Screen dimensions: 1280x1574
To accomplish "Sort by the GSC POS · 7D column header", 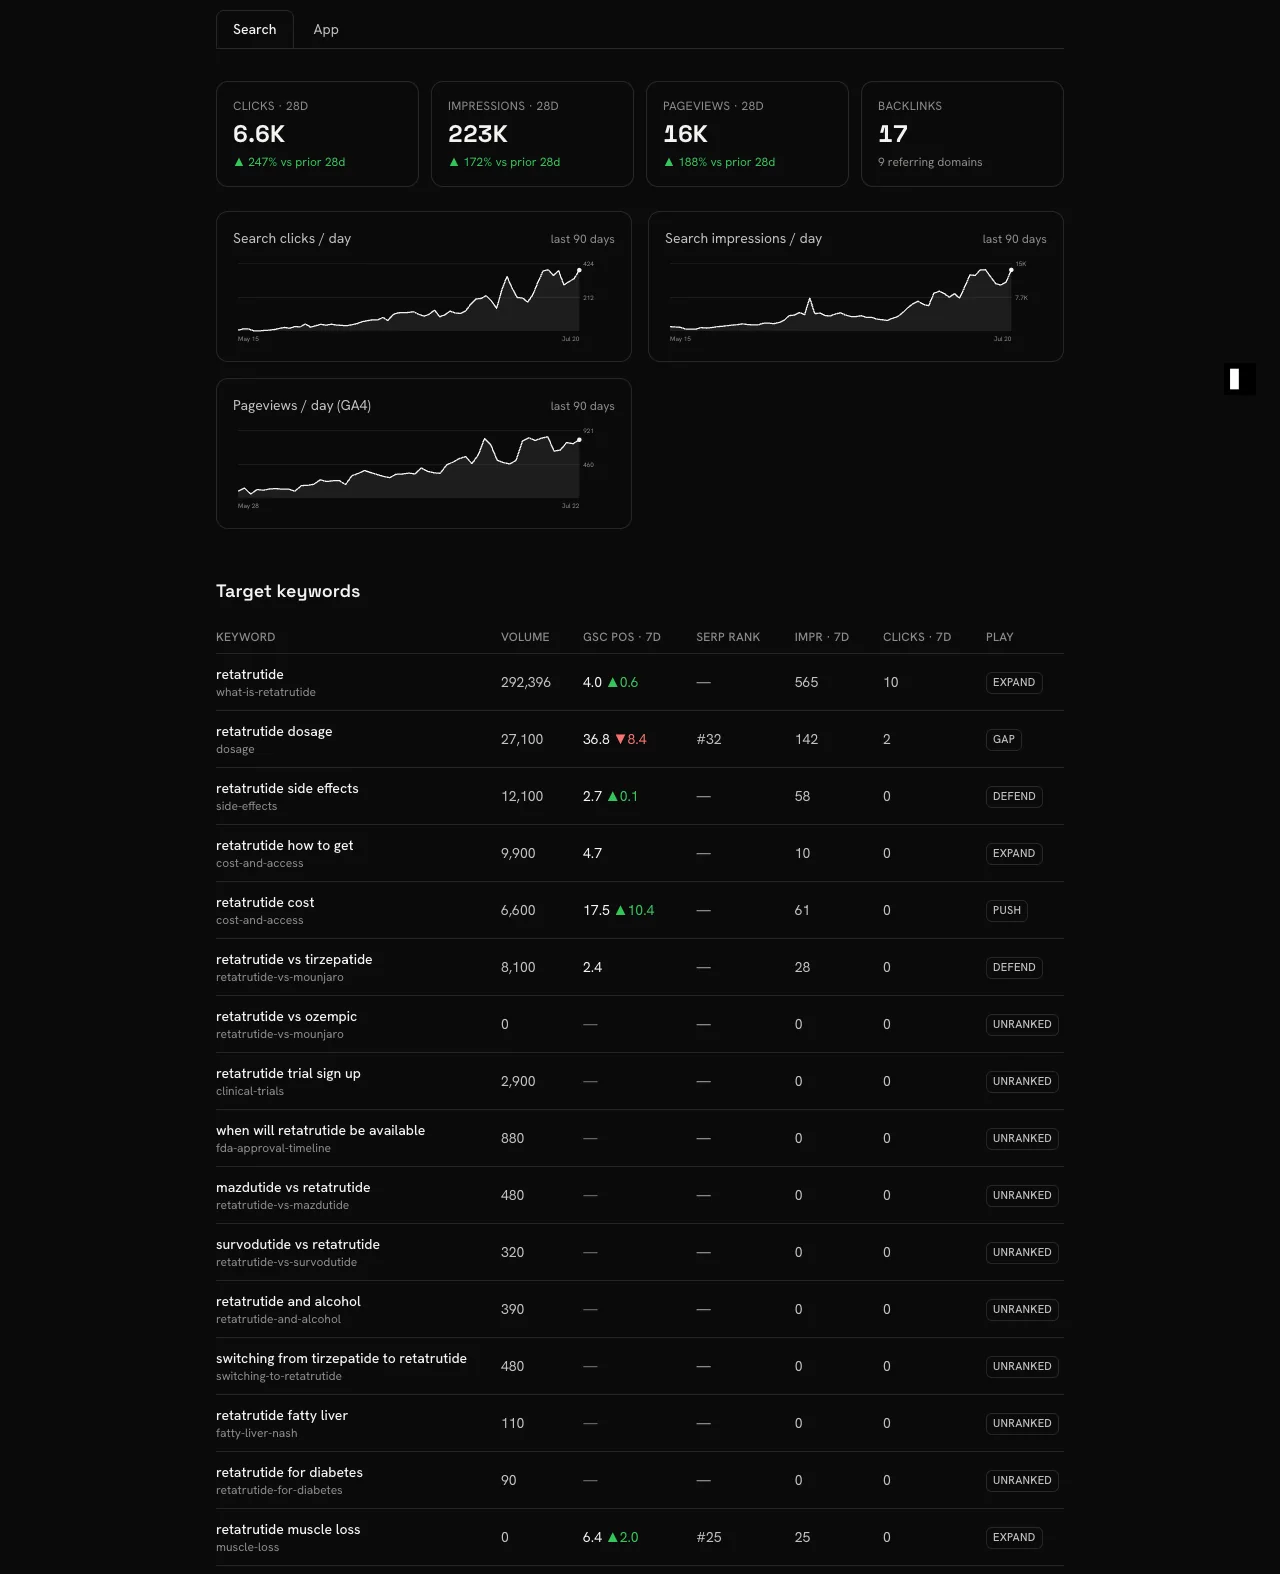I will [622, 637].
